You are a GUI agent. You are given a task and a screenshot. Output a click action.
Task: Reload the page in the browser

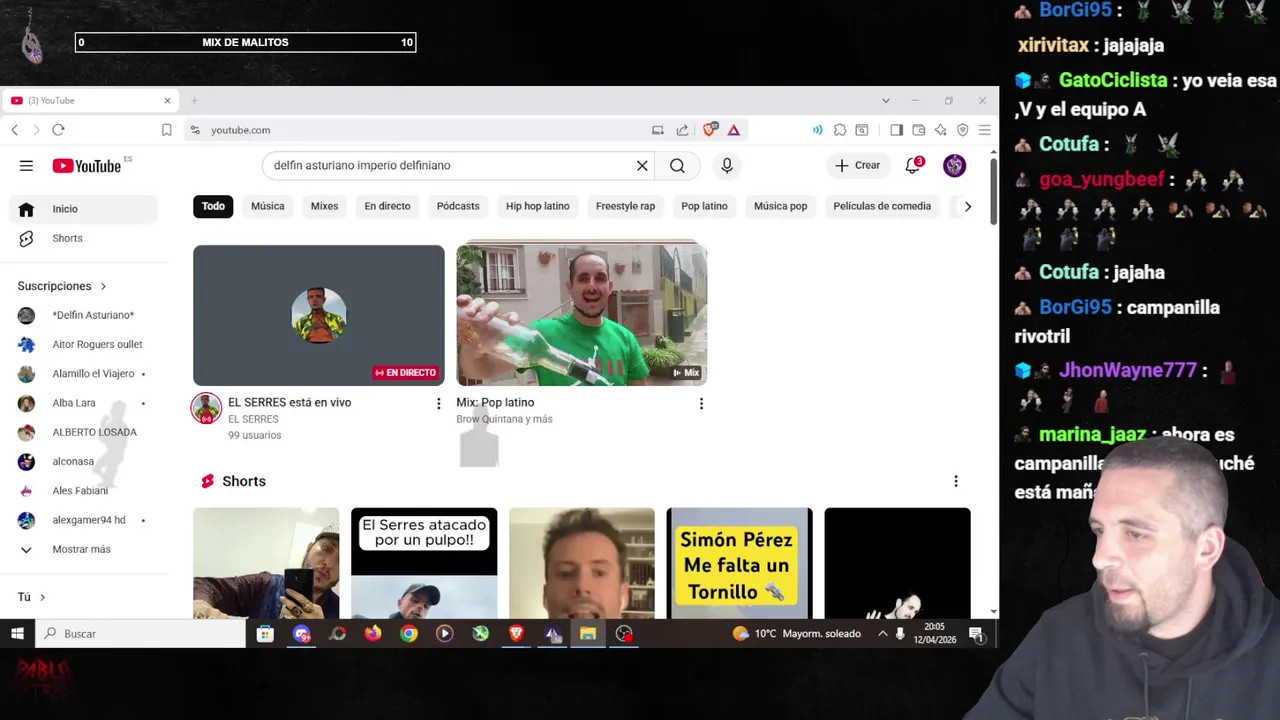point(58,130)
